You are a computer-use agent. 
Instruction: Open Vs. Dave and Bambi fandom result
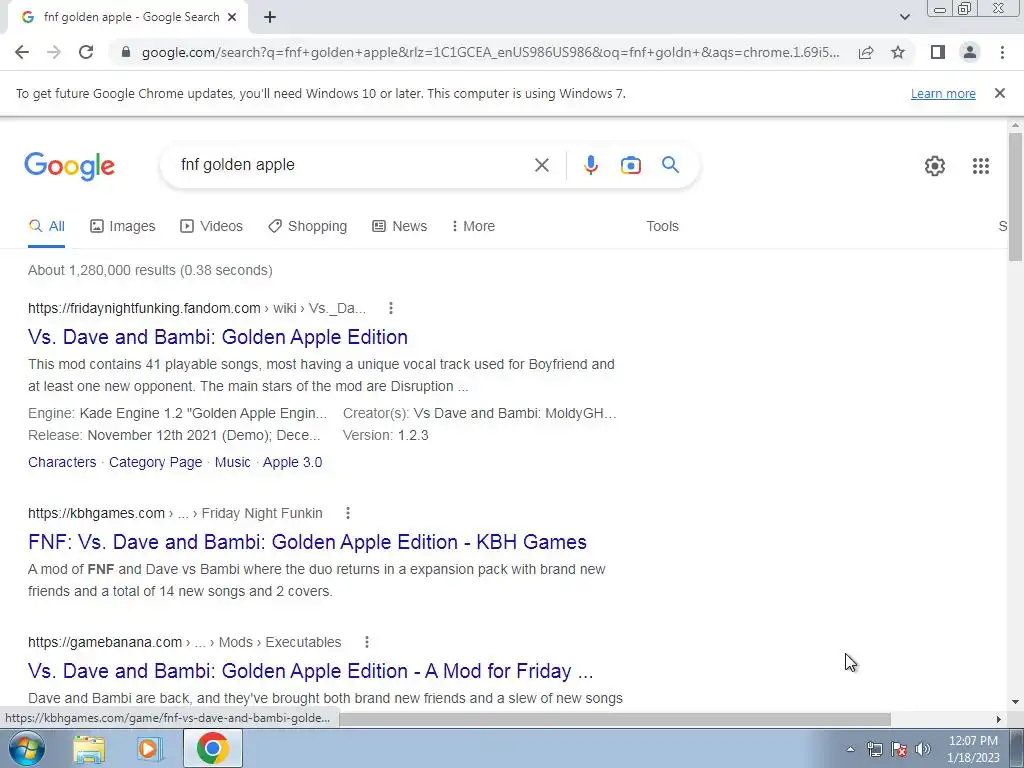(x=217, y=337)
